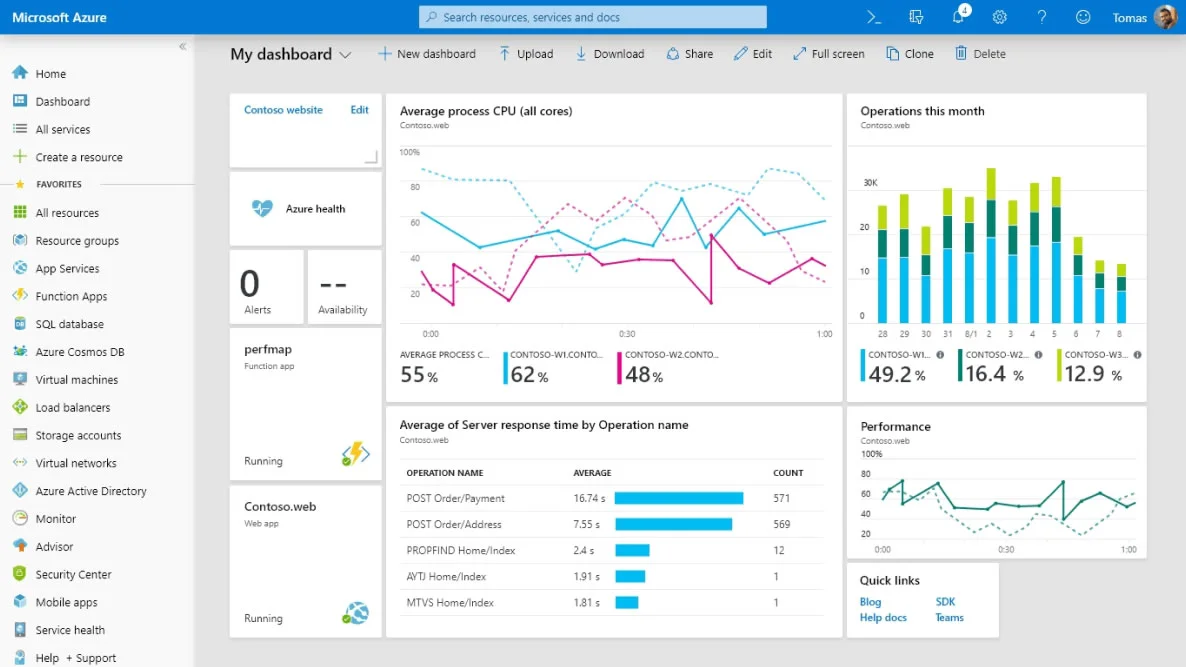
Task: Open the SDK quick link
Action: (945, 602)
